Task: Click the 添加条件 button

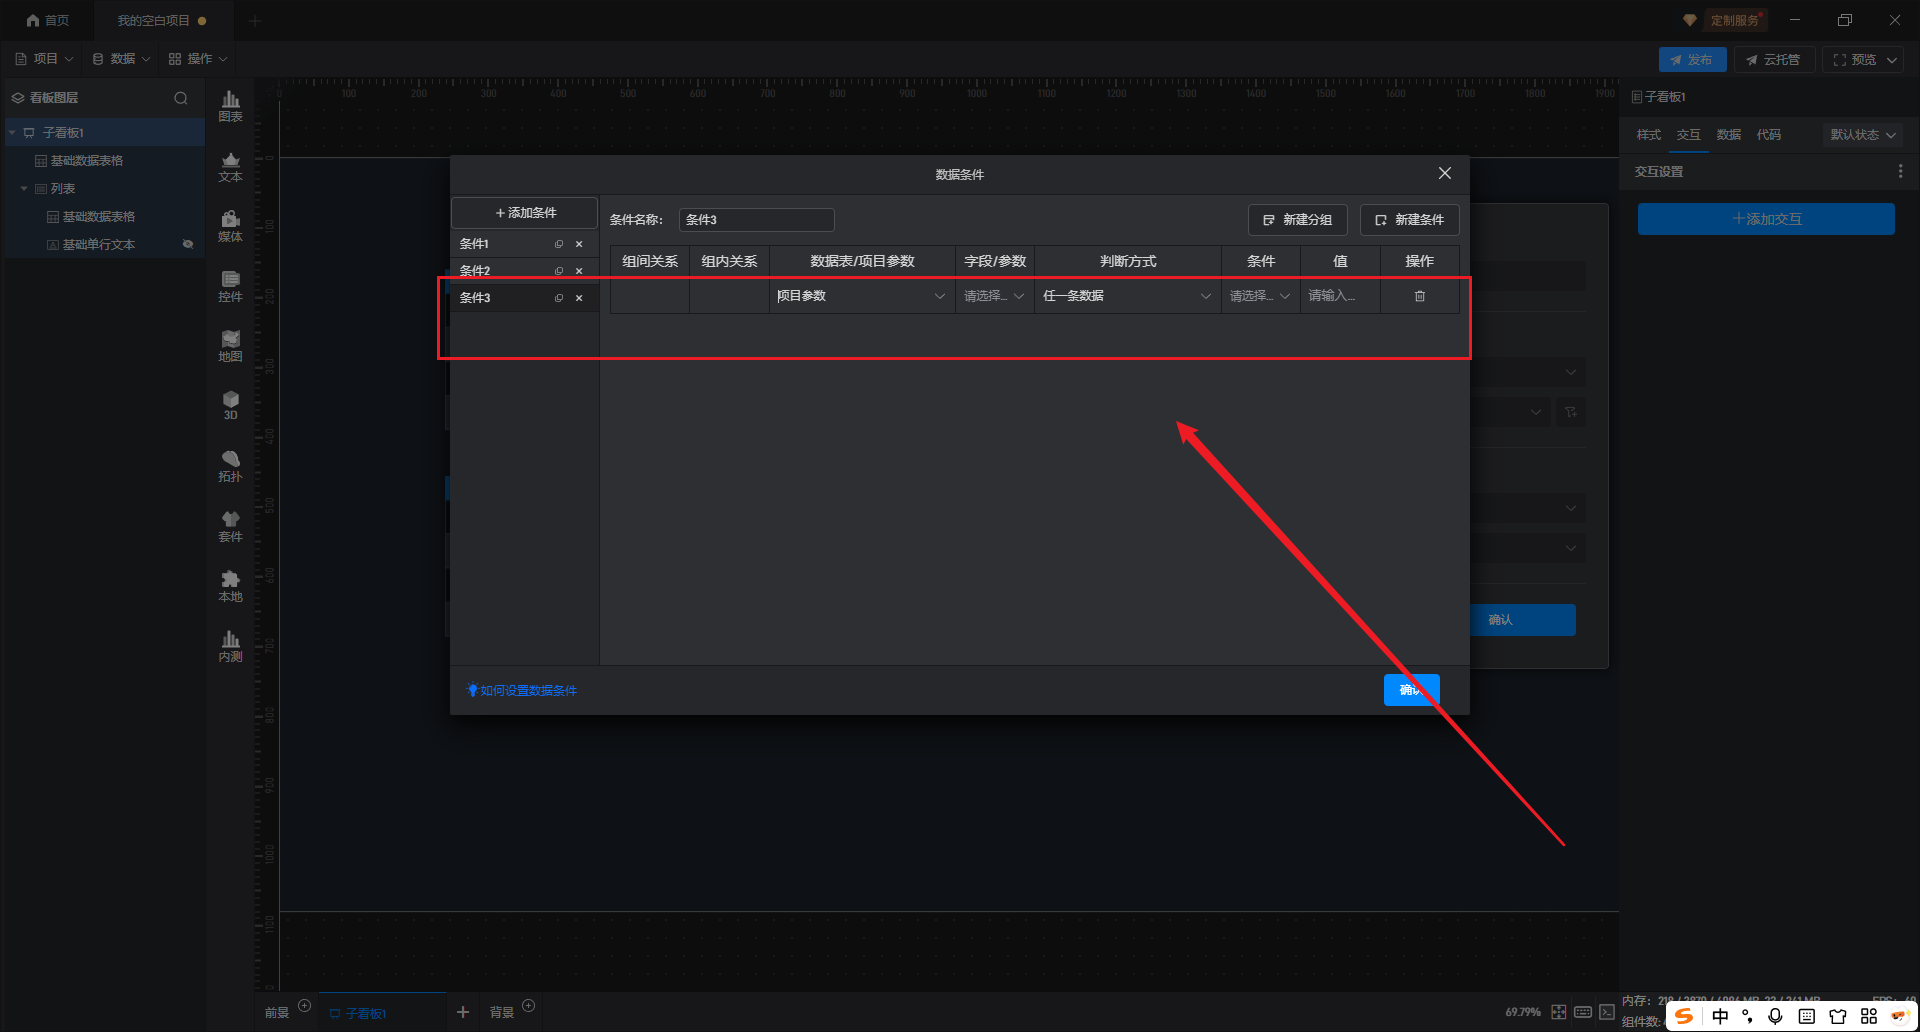Action: (525, 213)
